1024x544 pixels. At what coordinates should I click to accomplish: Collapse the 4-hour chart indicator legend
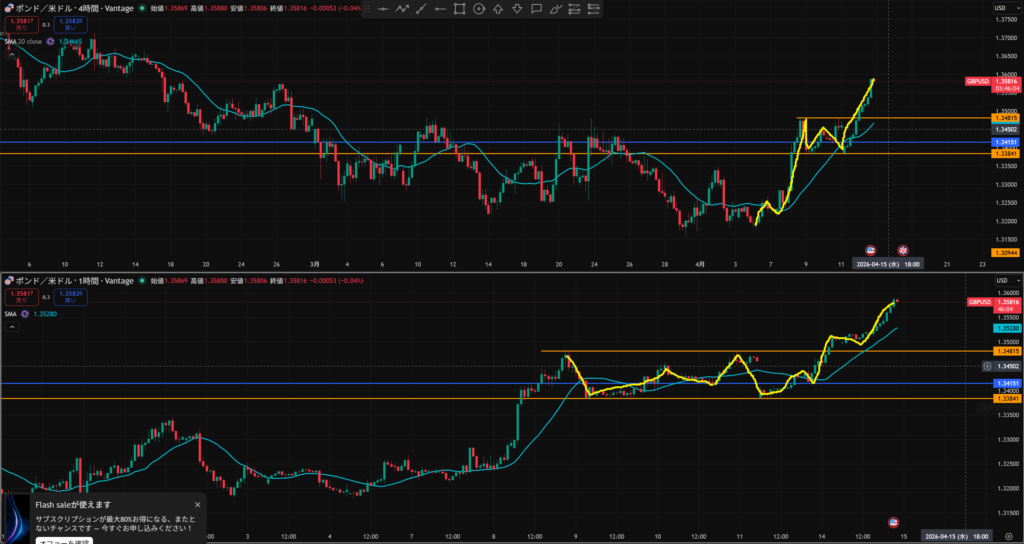click(14, 55)
